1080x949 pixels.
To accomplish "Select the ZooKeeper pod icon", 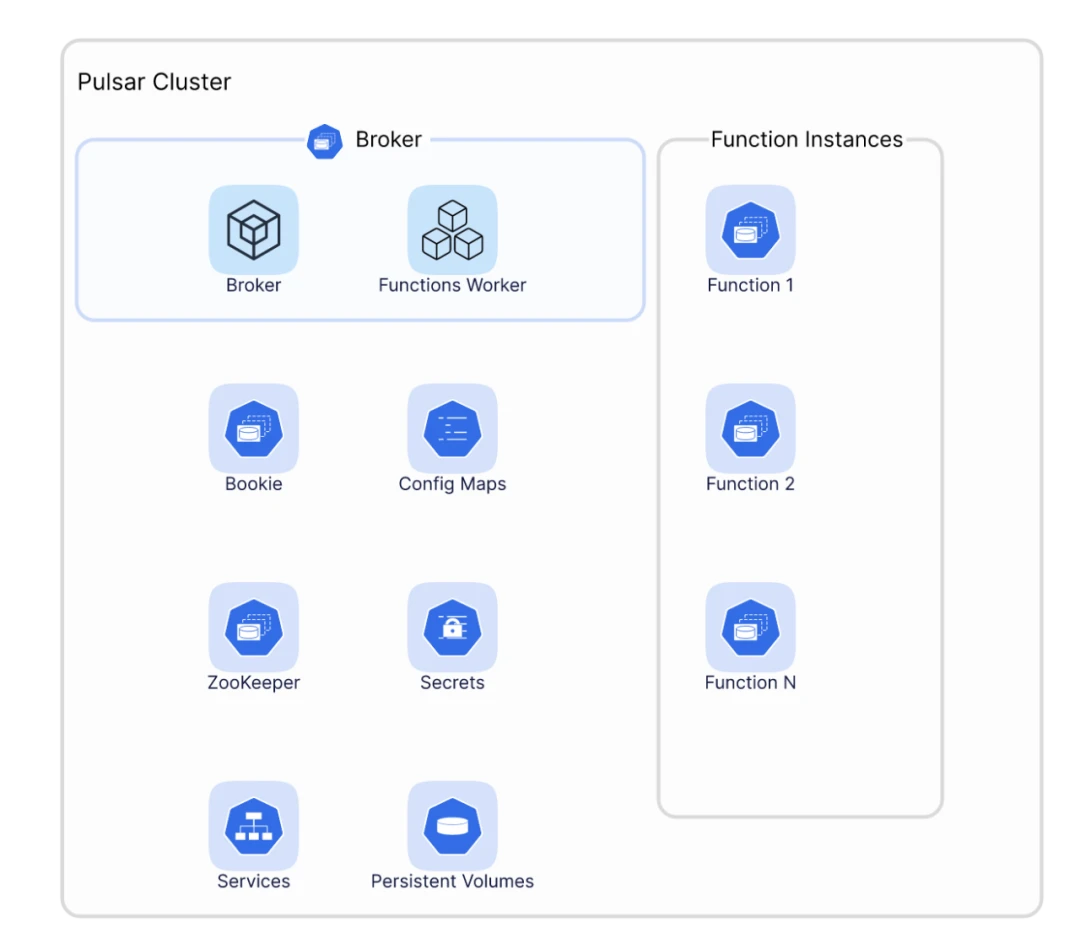I will click(x=253, y=628).
